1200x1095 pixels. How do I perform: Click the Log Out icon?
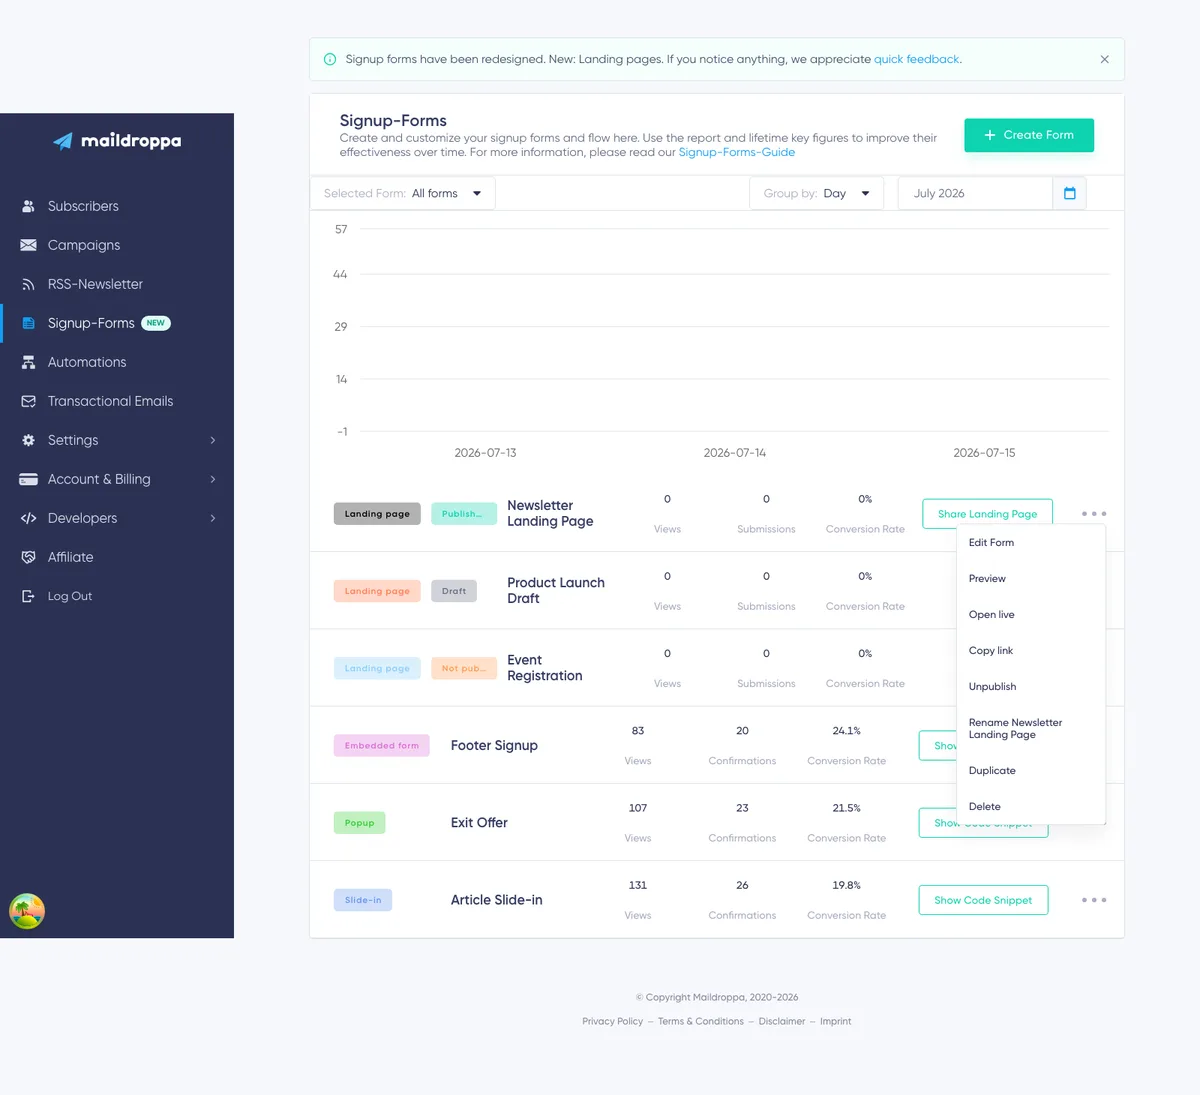pyautogui.click(x=28, y=596)
